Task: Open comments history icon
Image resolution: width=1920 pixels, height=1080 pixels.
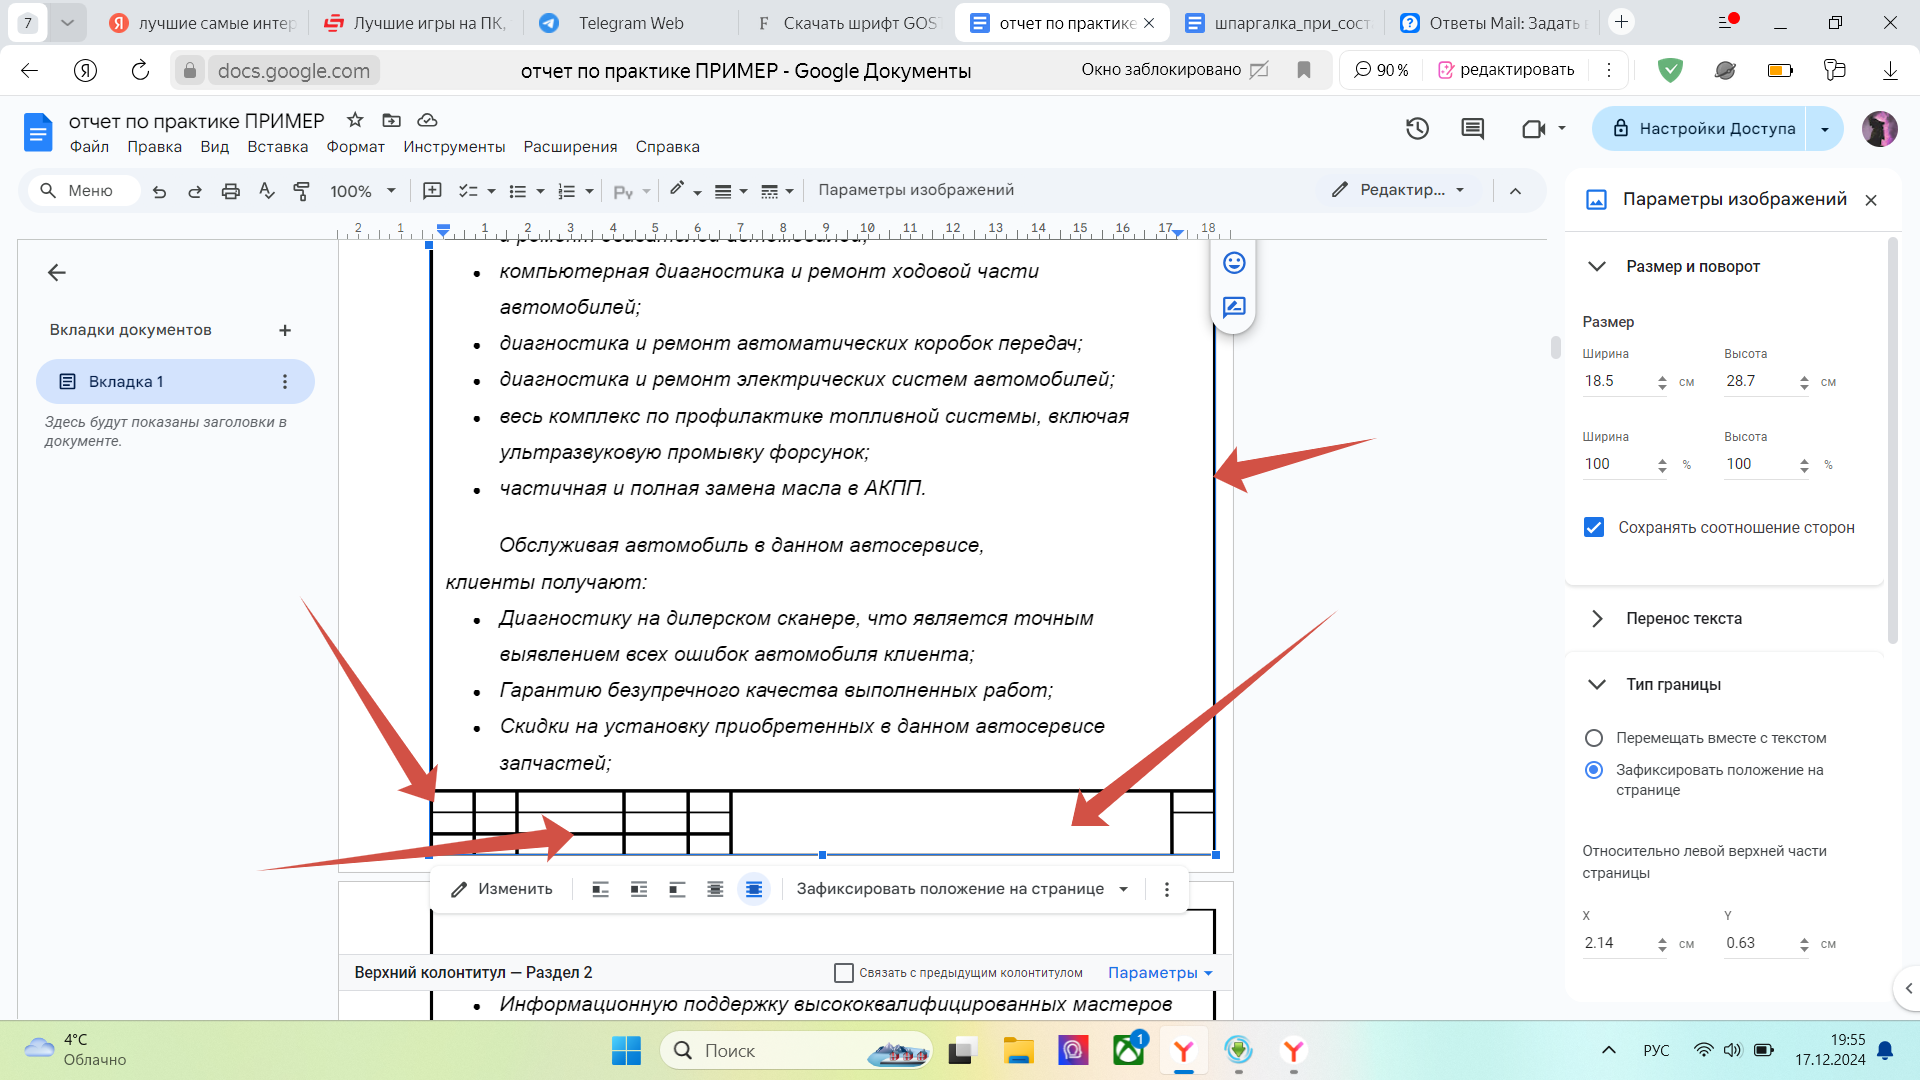Action: click(x=1472, y=128)
